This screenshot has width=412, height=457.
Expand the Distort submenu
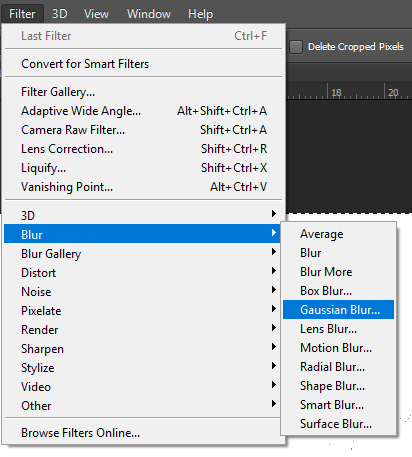pyautogui.click(x=142, y=273)
